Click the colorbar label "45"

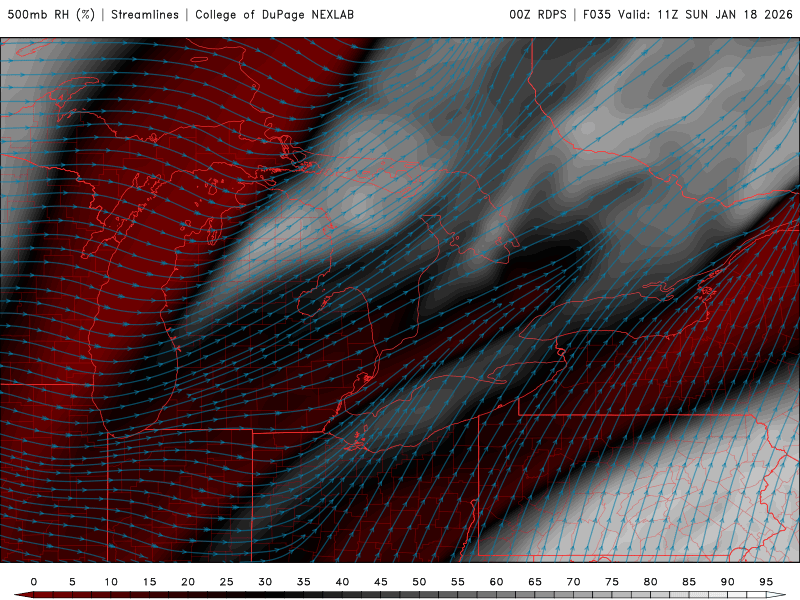(x=381, y=582)
